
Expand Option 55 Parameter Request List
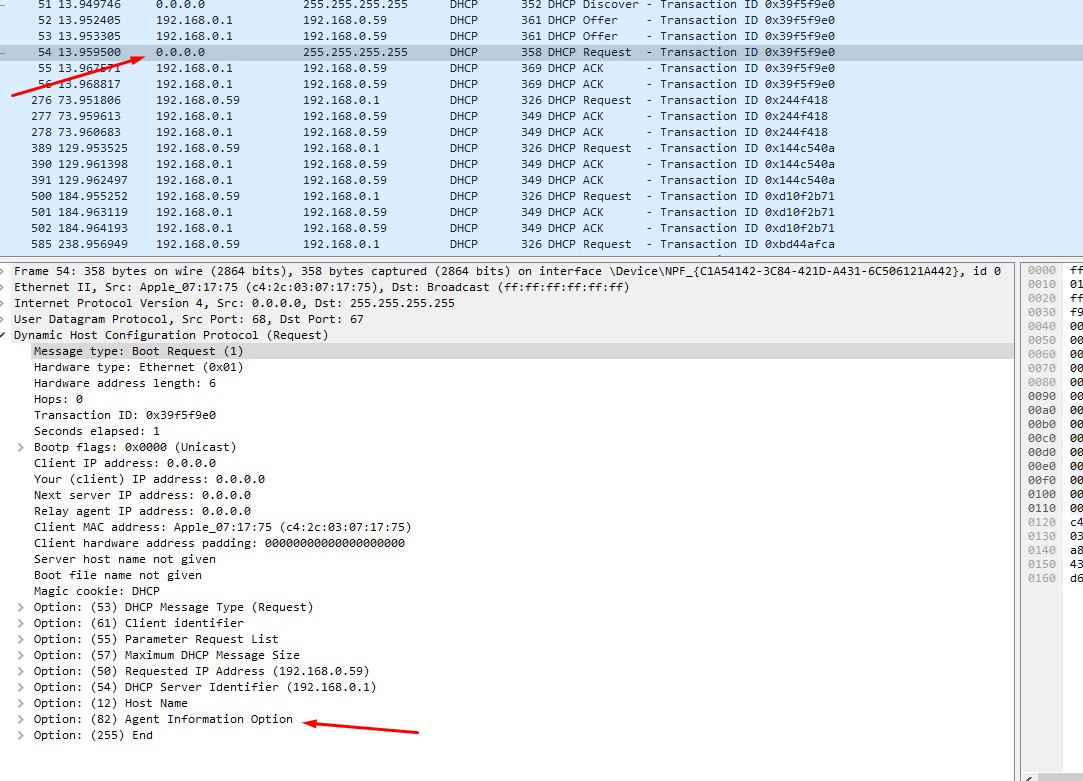click(21, 639)
